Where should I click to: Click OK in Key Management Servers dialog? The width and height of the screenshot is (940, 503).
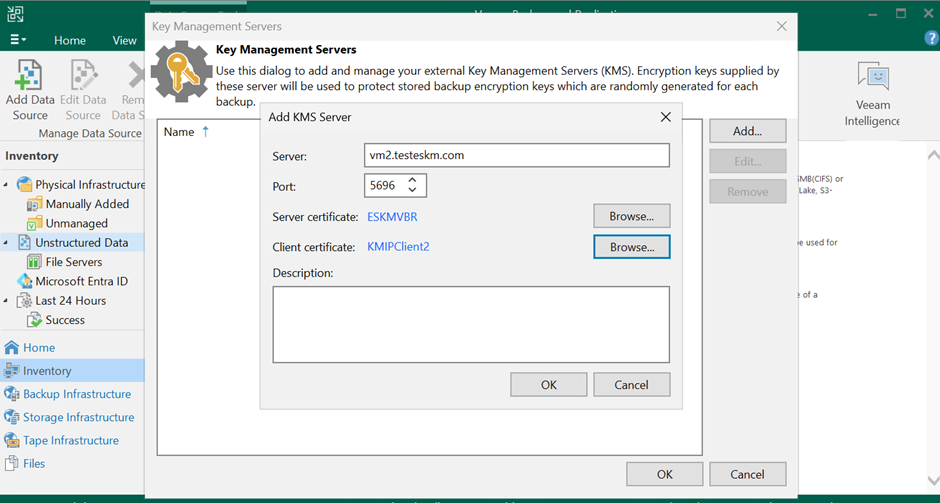(x=664, y=474)
